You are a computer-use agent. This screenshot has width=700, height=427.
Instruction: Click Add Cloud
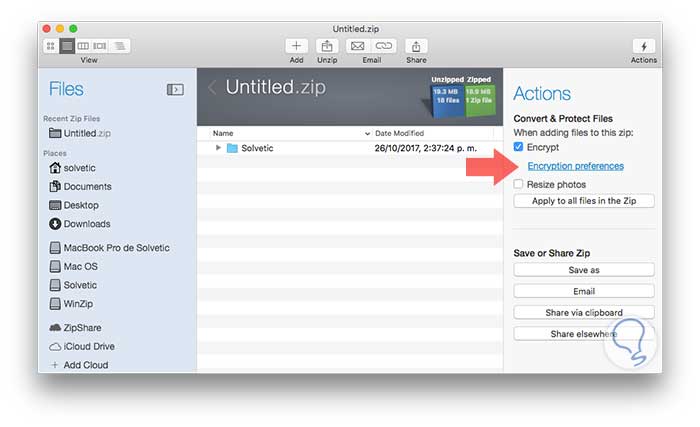tap(79, 365)
